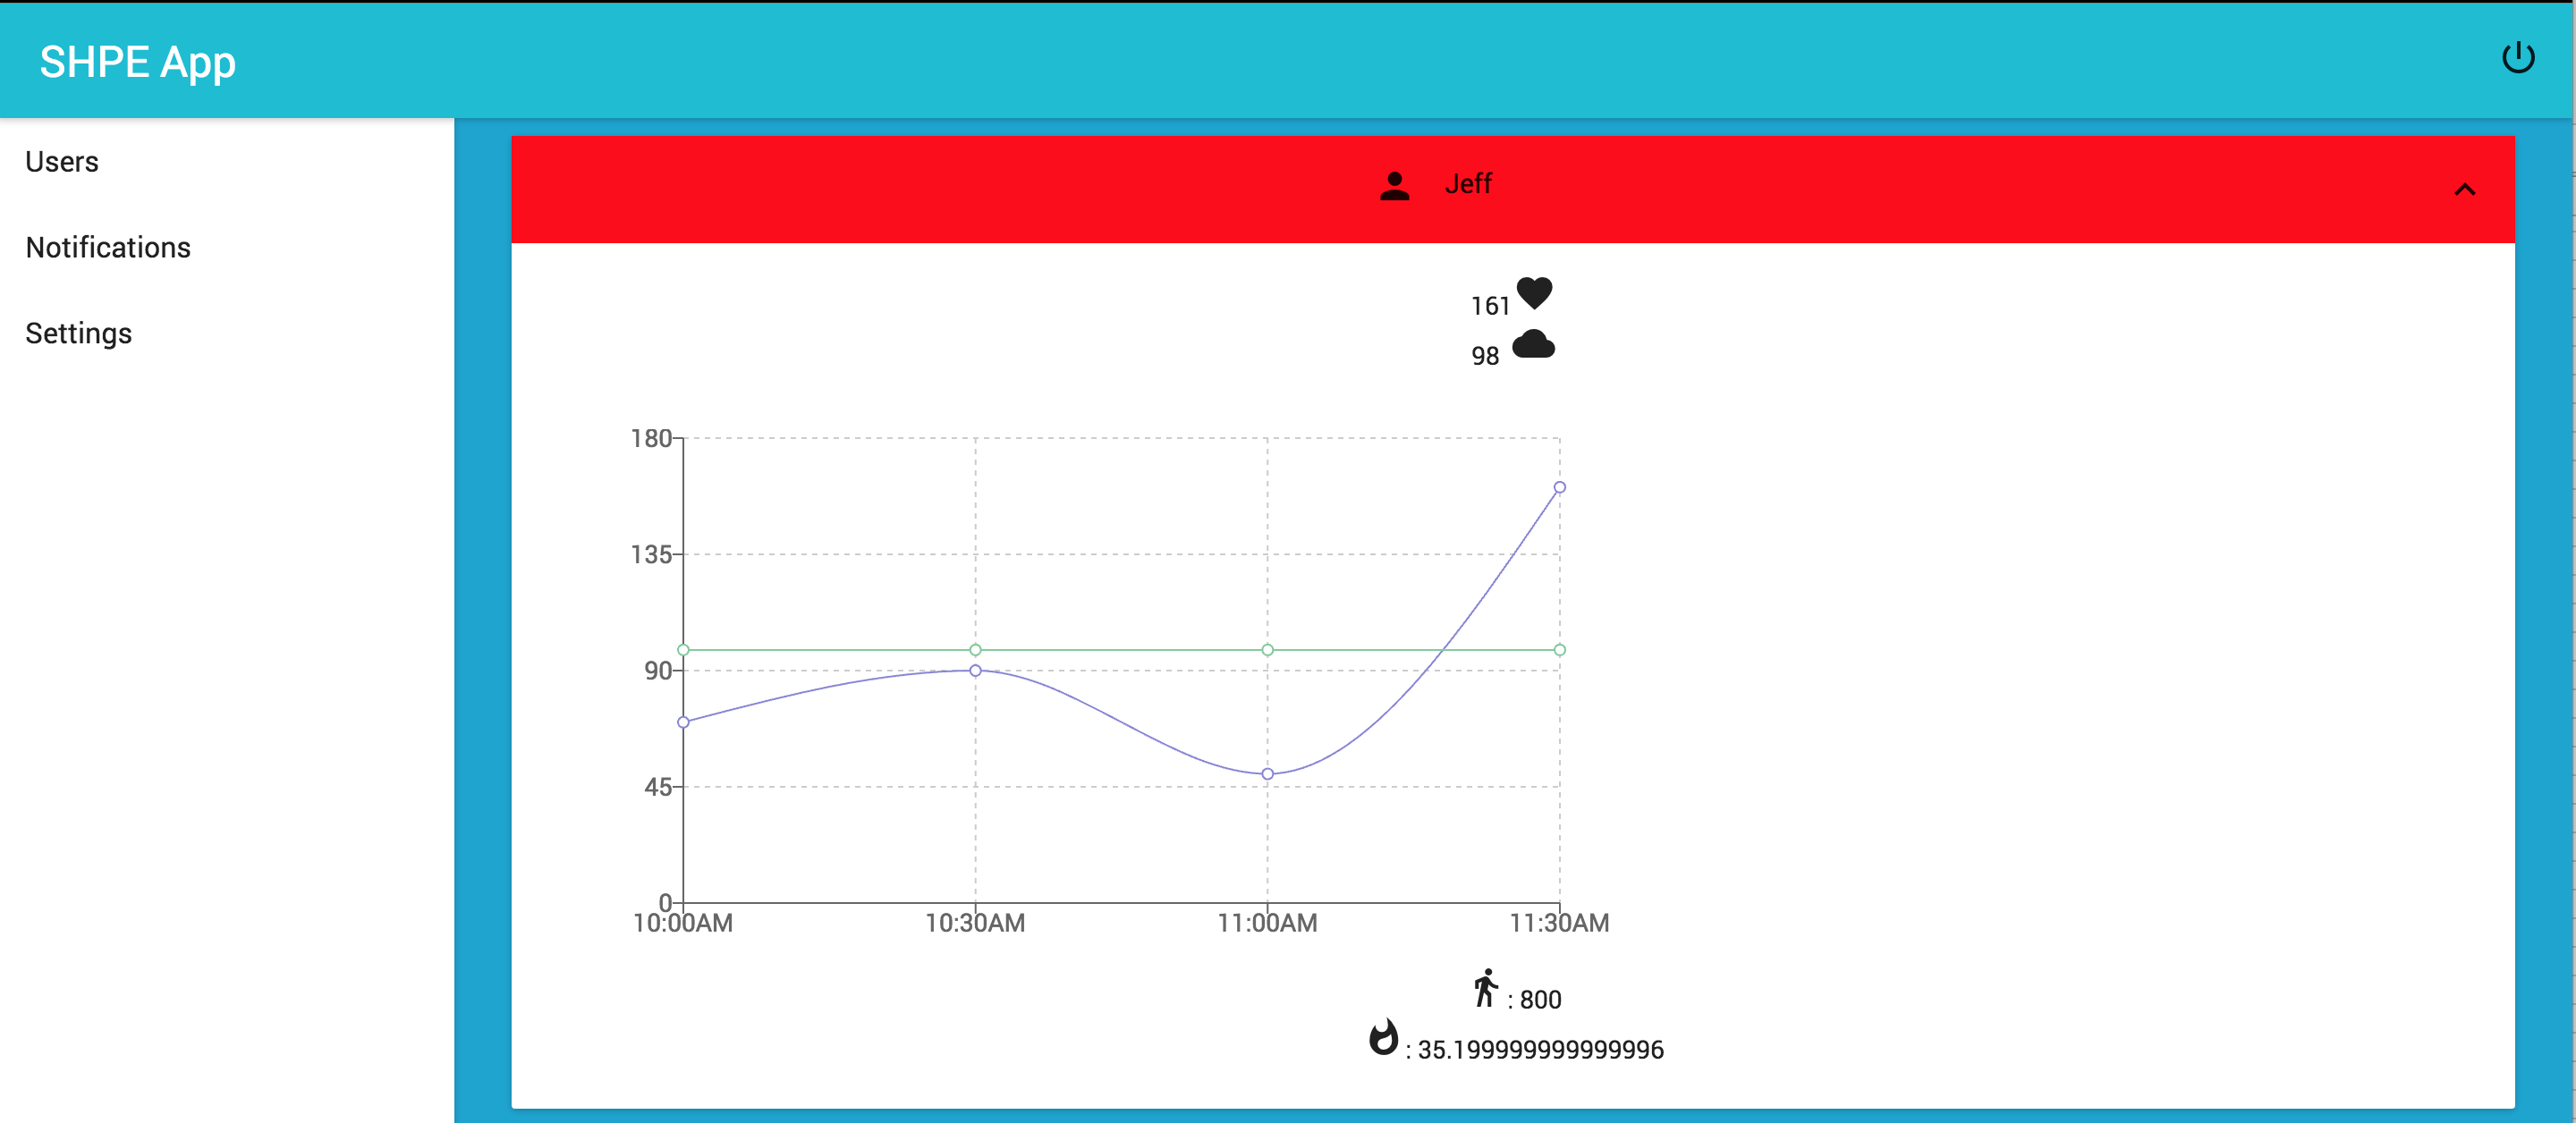Click the person icon beside Jeff

1394,186
